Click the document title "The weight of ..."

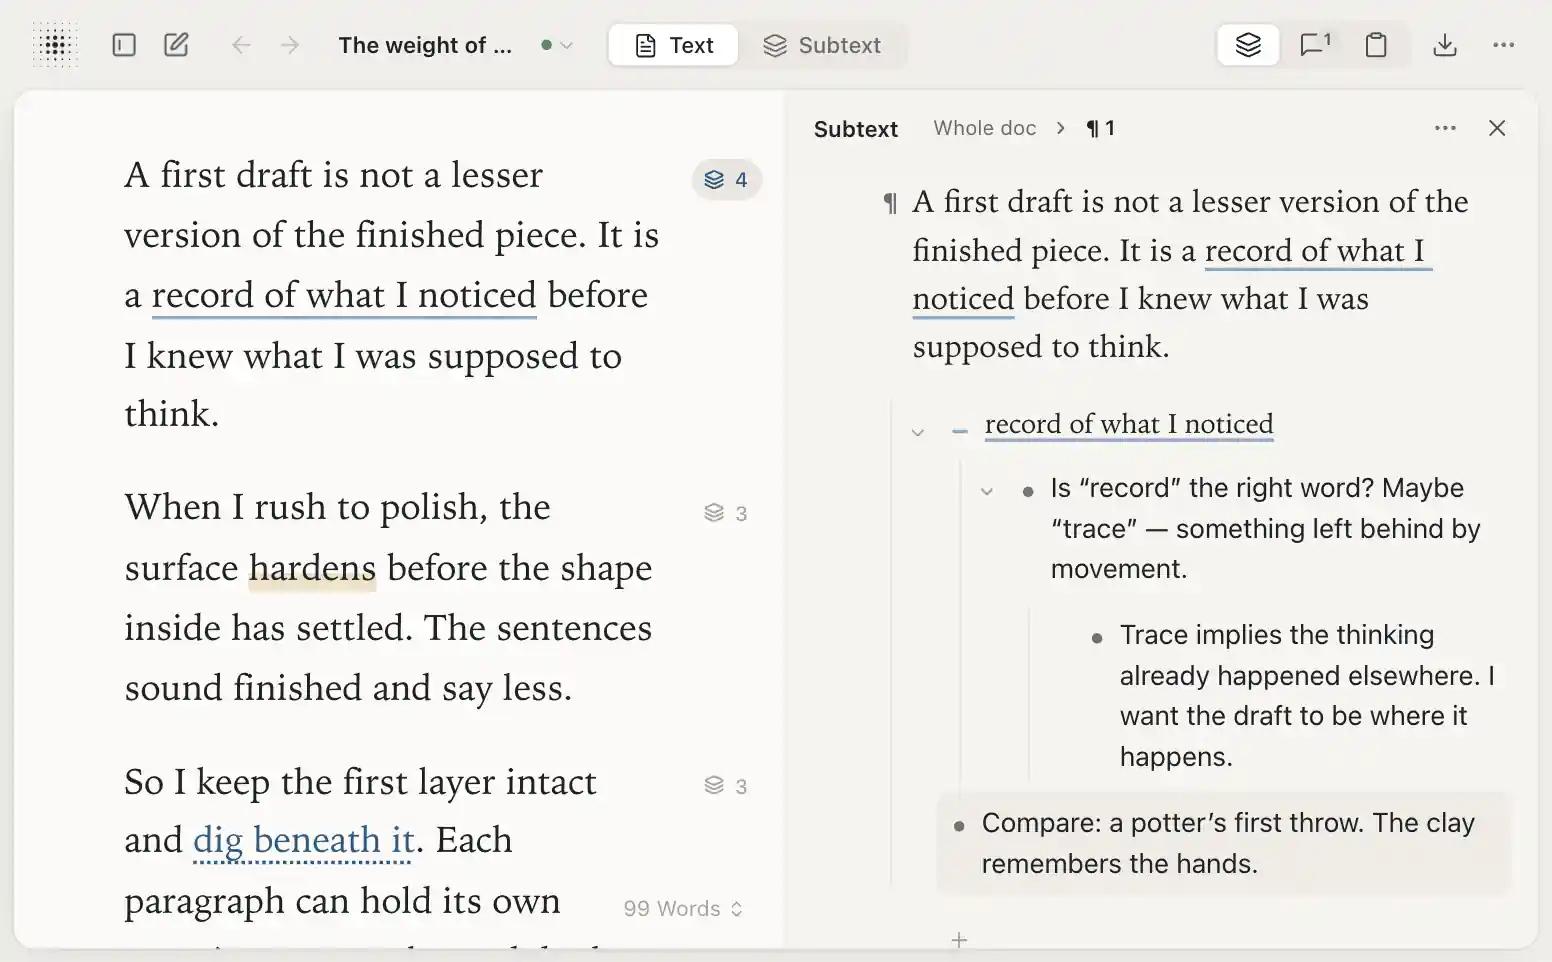coord(425,45)
